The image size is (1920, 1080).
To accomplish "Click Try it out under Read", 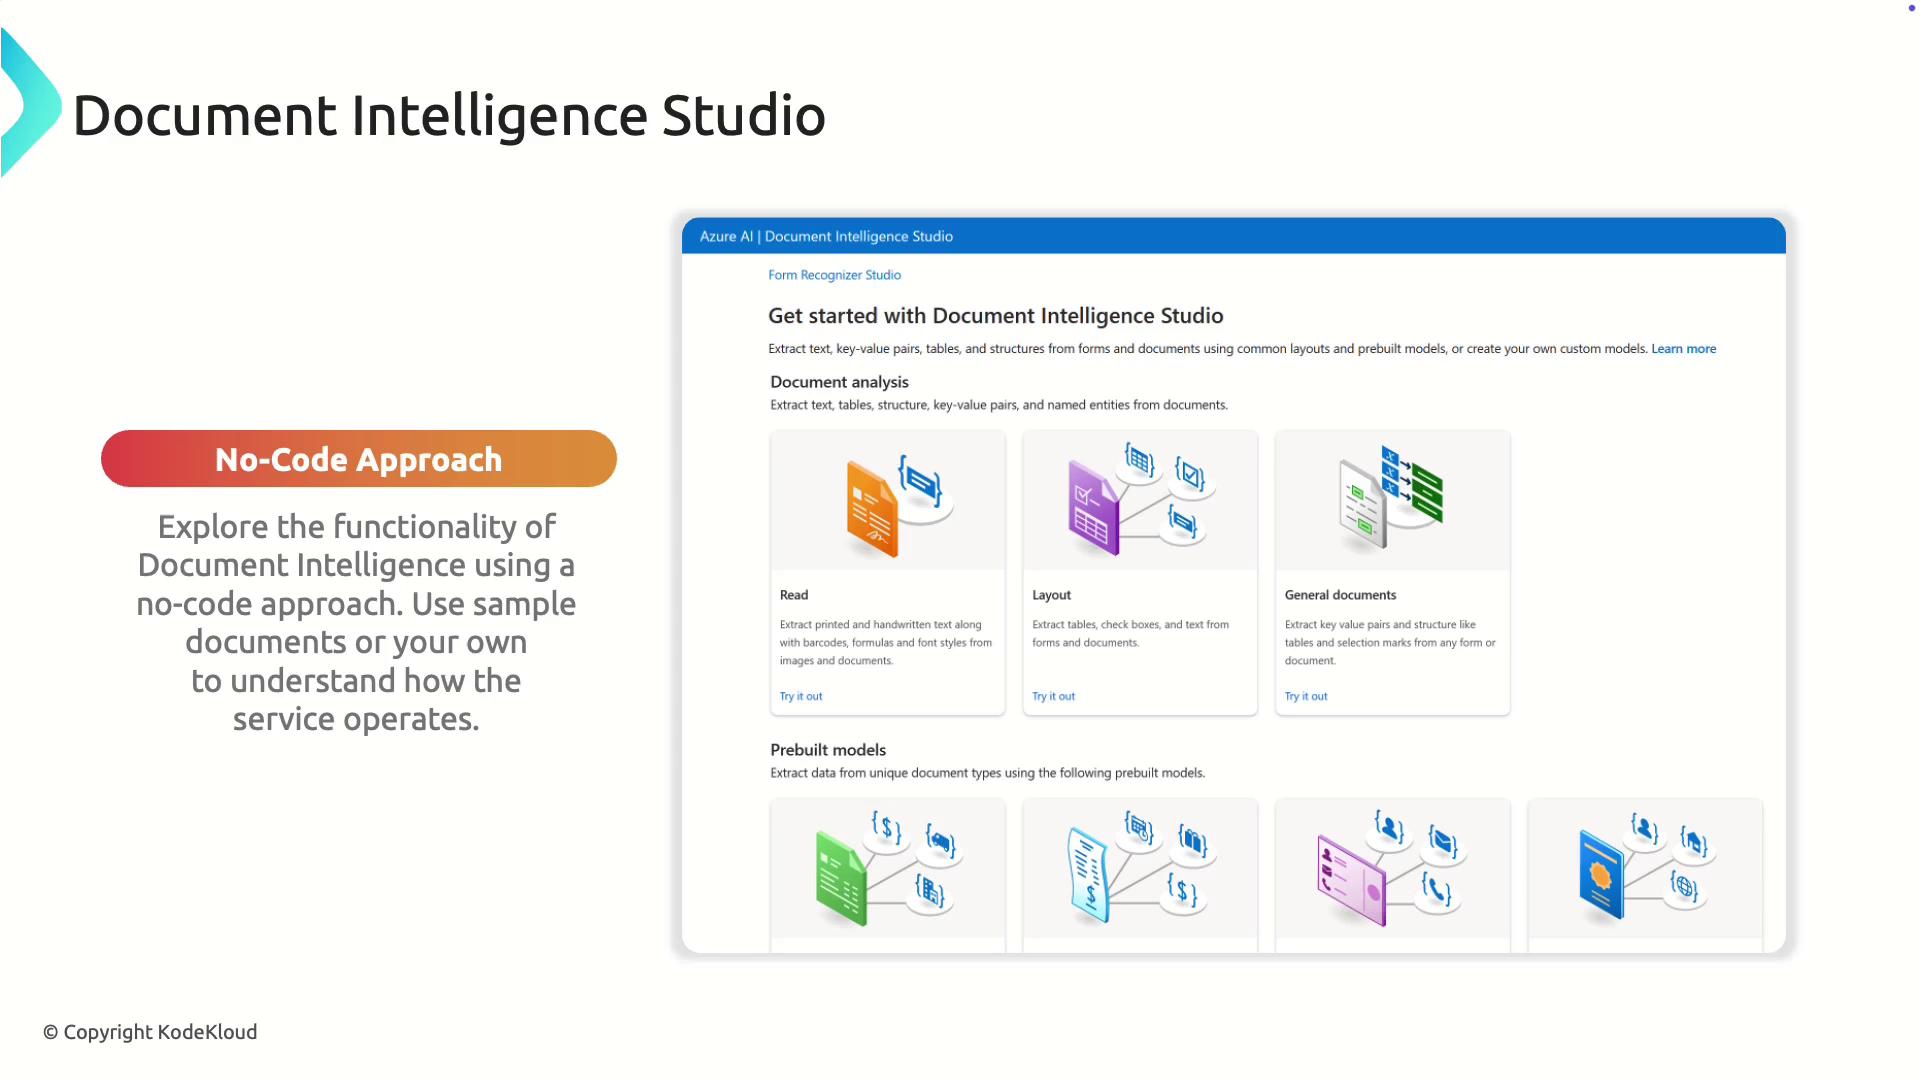I will 801,696.
